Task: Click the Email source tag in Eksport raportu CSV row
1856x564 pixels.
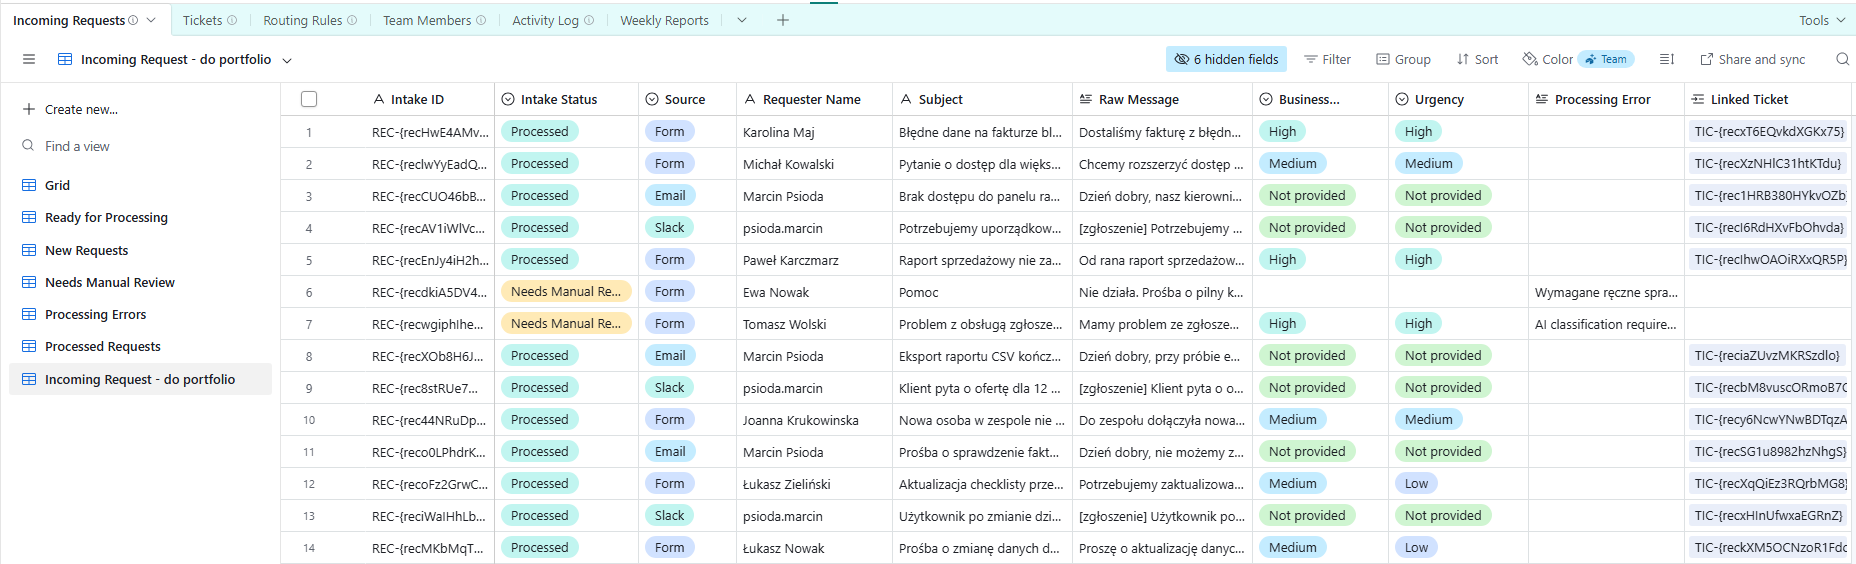Action: click(x=670, y=355)
